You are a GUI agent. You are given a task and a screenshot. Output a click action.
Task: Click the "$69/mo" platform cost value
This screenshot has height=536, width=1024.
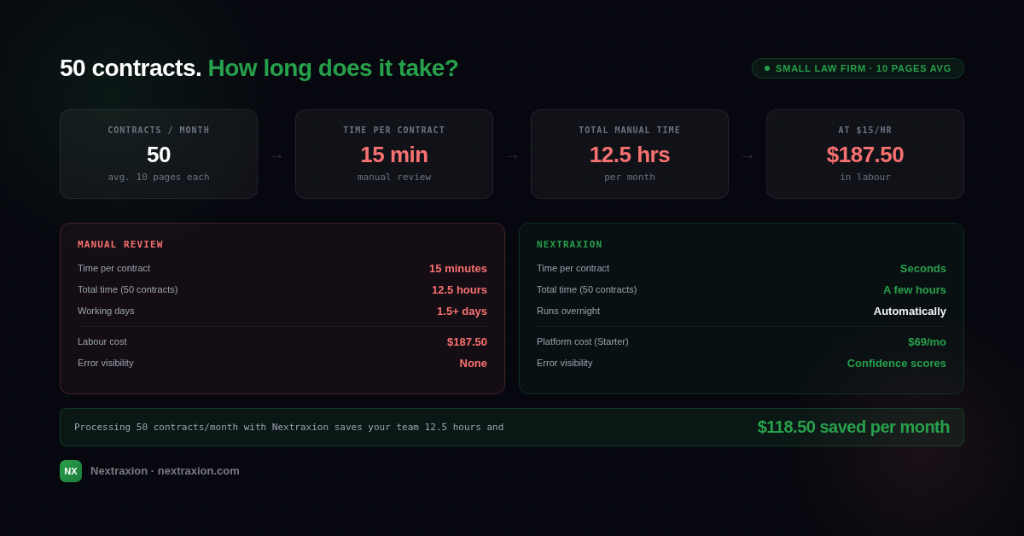coord(927,342)
